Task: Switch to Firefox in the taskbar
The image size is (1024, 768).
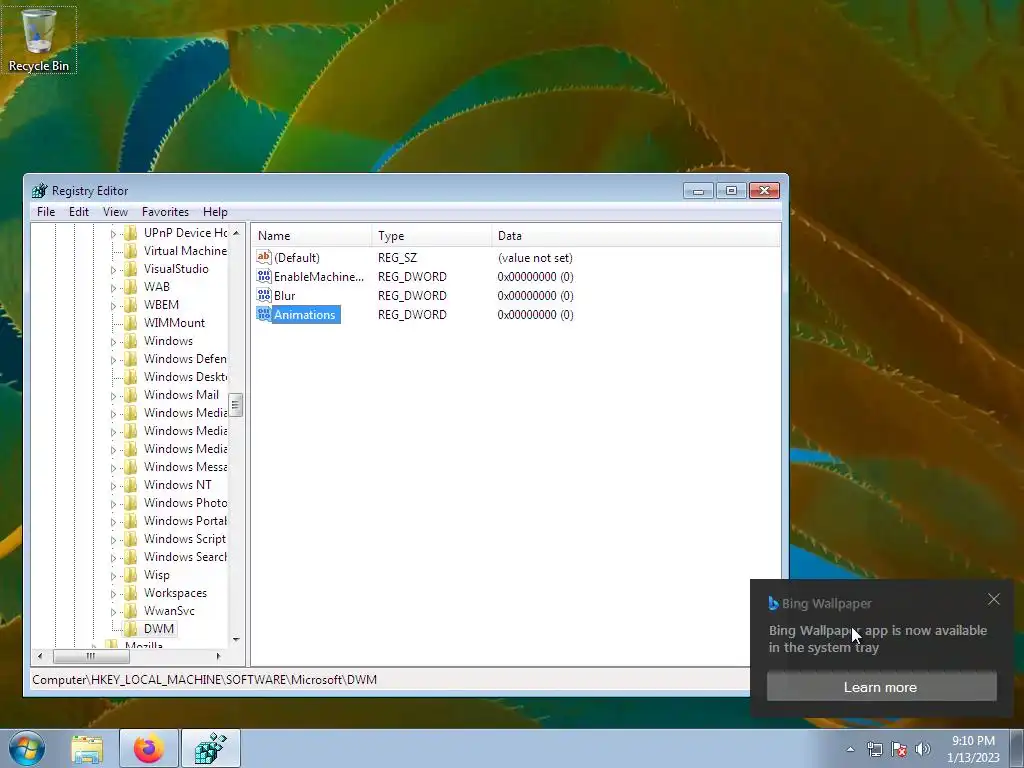Action: [x=148, y=748]
